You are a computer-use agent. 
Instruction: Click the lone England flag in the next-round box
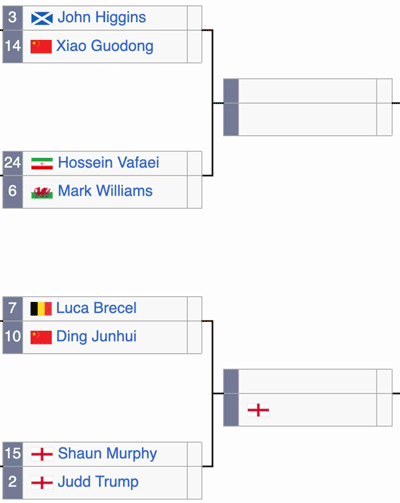tap(258, 410)
